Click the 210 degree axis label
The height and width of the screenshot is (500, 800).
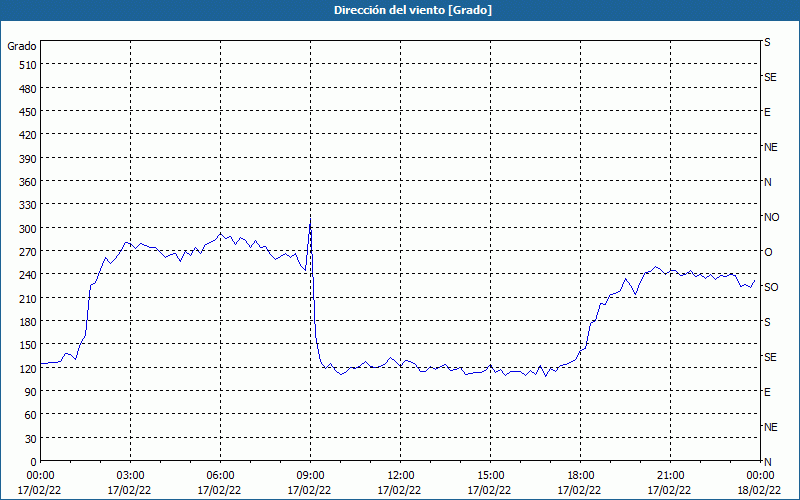[28, 298]
